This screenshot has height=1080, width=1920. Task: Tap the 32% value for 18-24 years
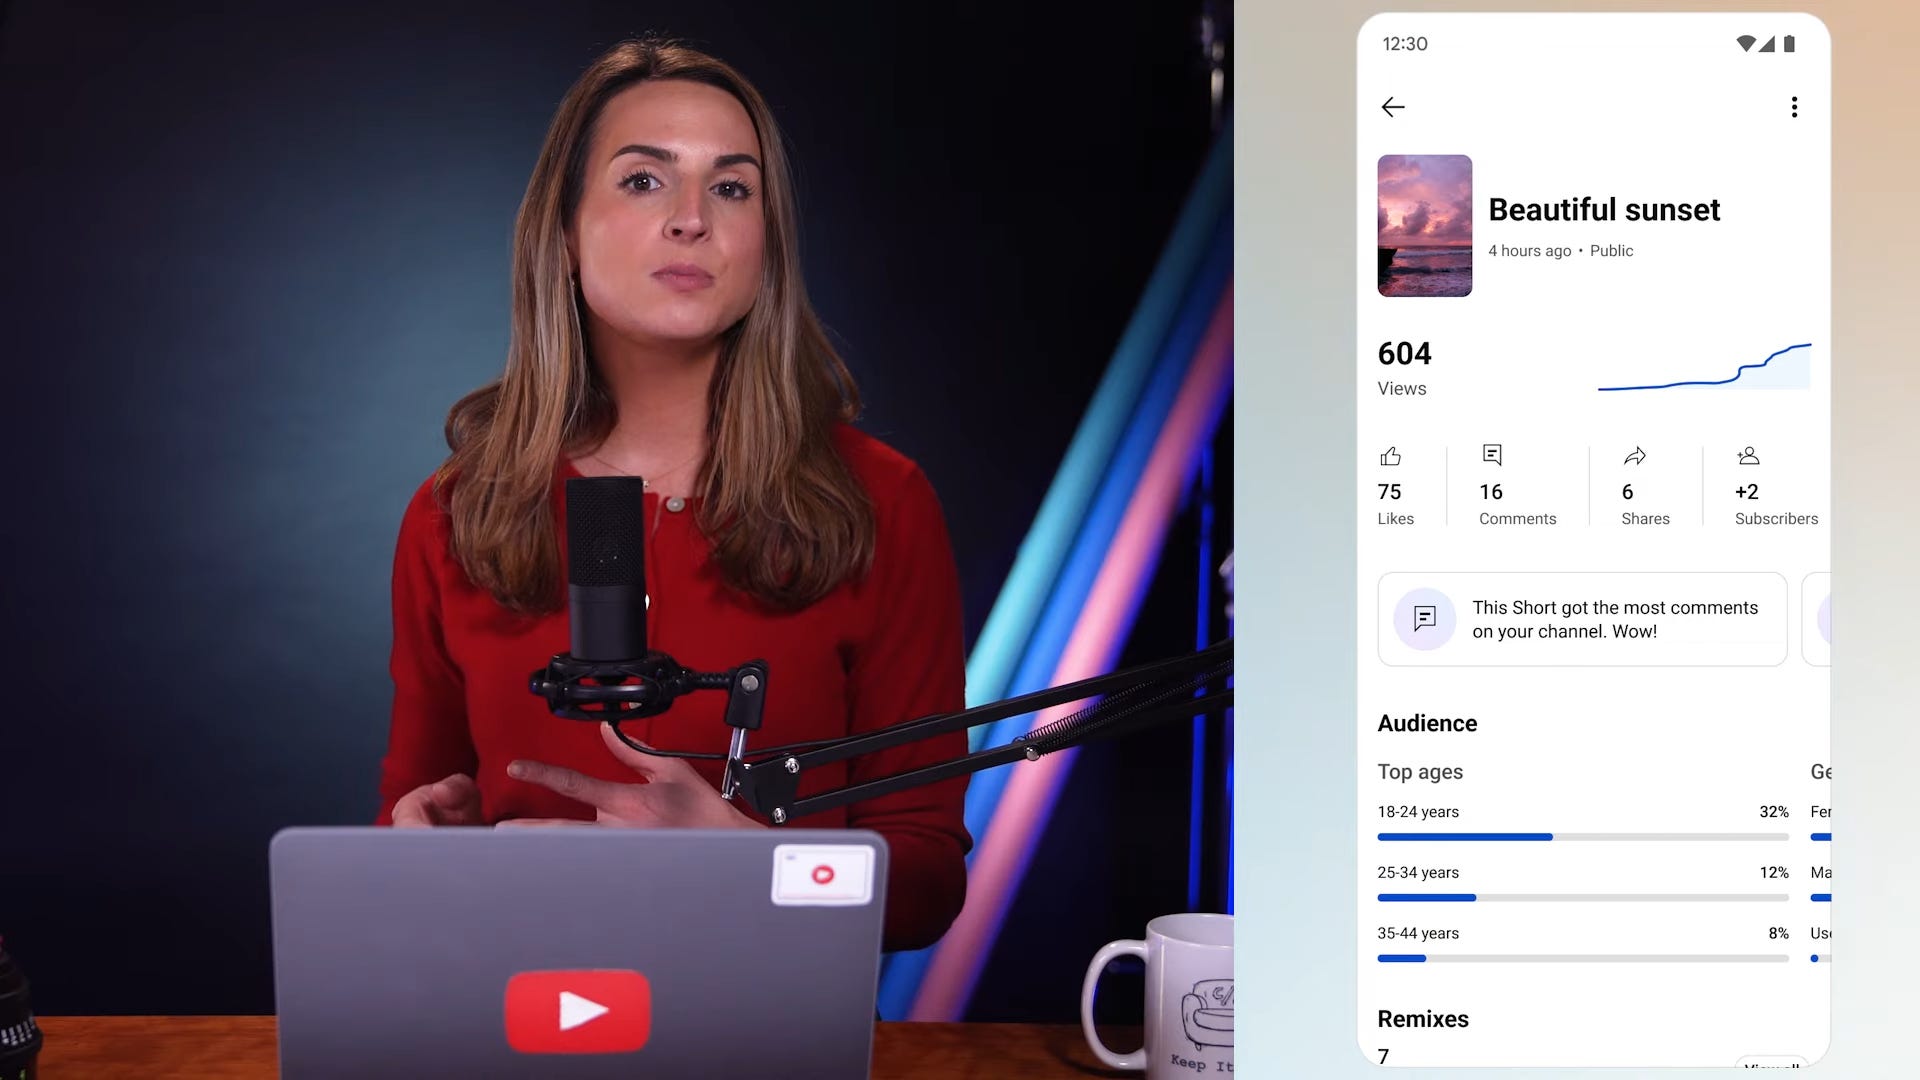[1774, 812]
